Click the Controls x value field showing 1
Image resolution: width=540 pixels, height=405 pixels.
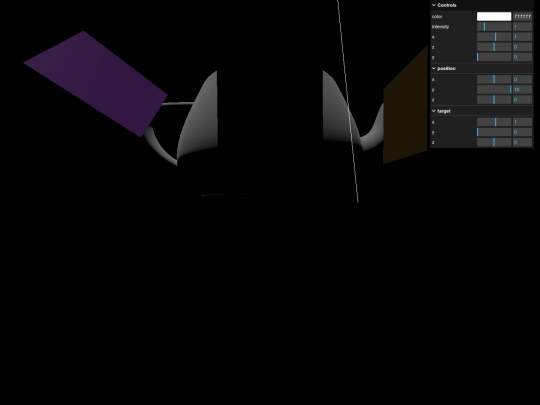pyautogui.click(x=522, y=37)
